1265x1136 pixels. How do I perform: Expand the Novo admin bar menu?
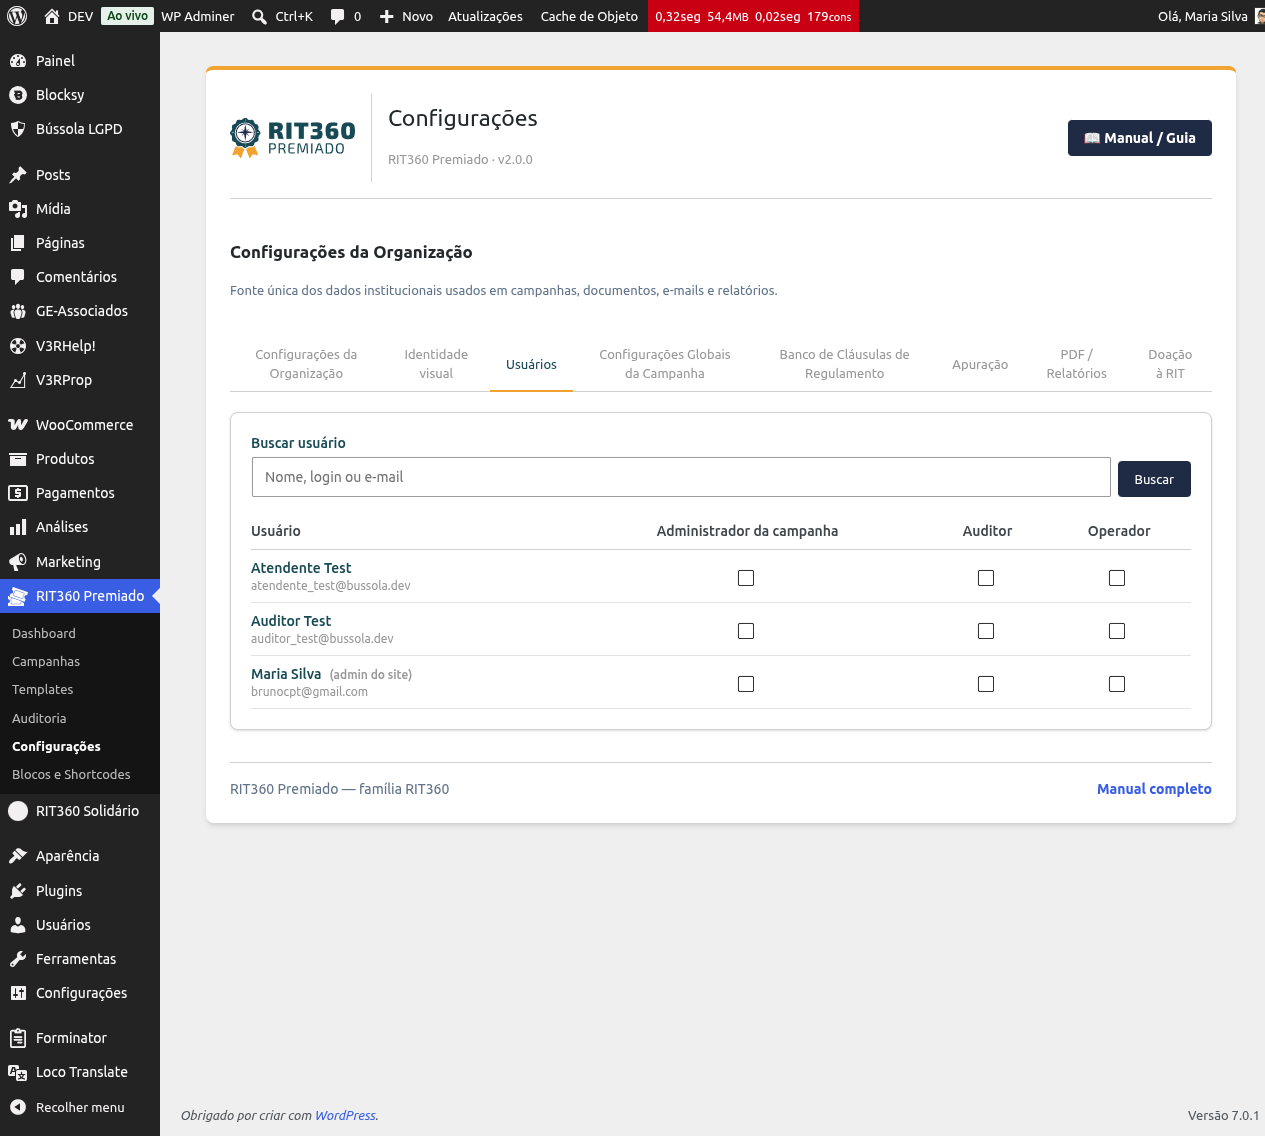pos(406,16)
